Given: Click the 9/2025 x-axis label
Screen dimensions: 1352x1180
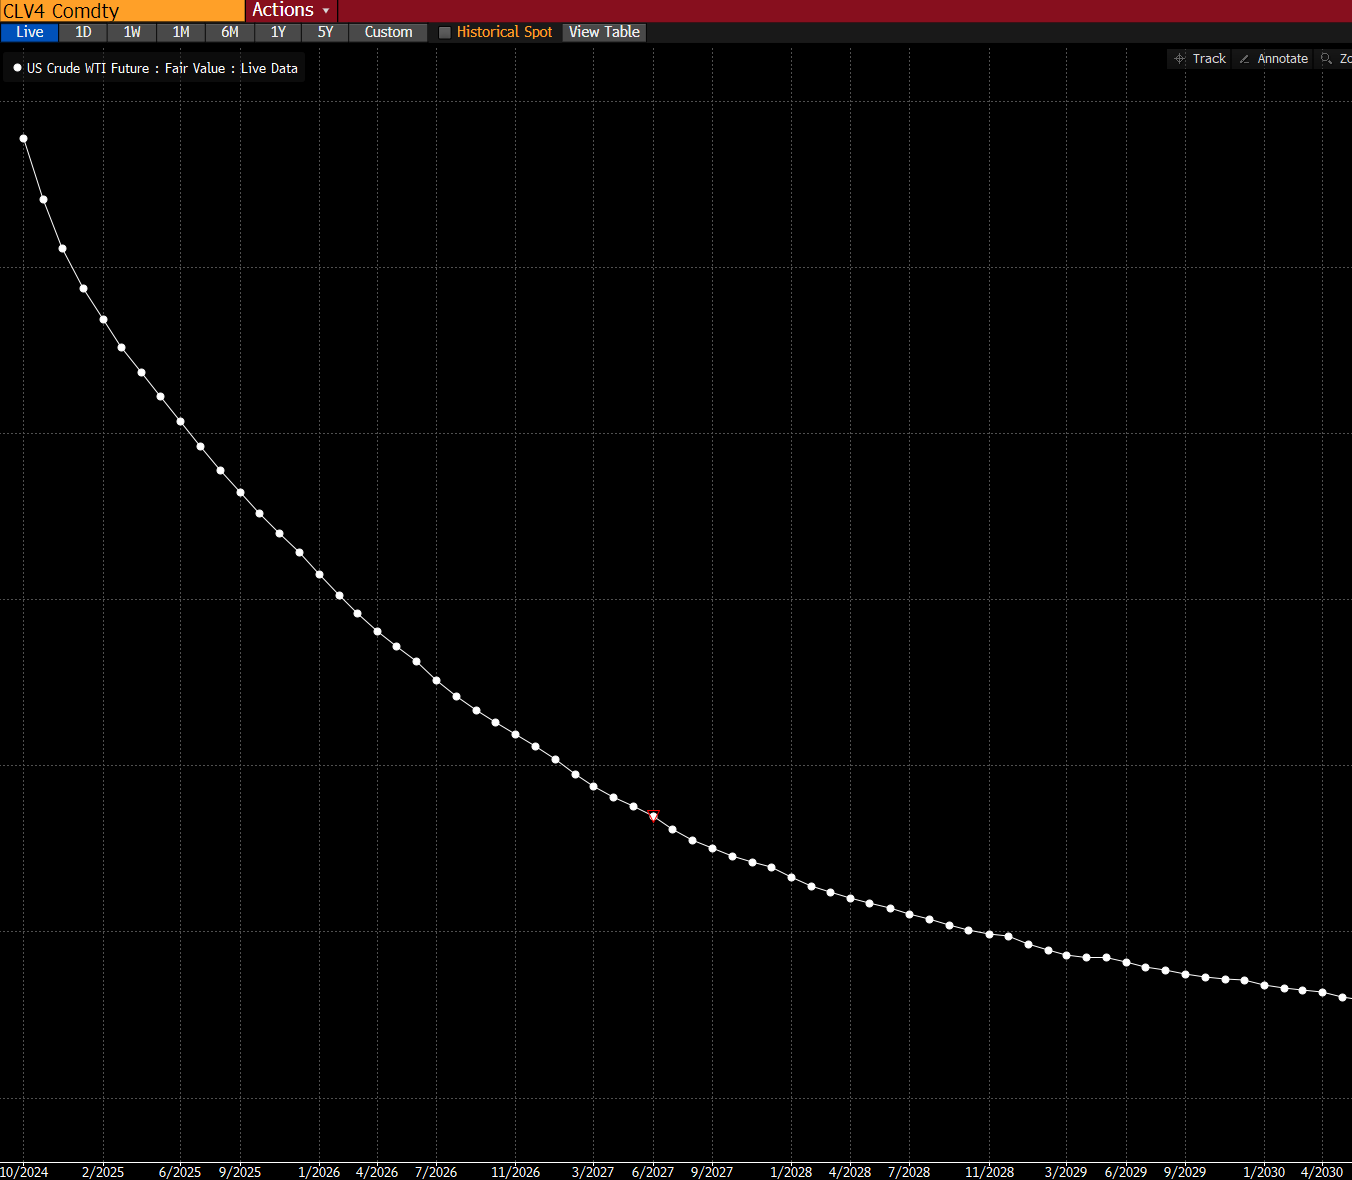Looking at the screenshot, I should (x=240, y=1172).
